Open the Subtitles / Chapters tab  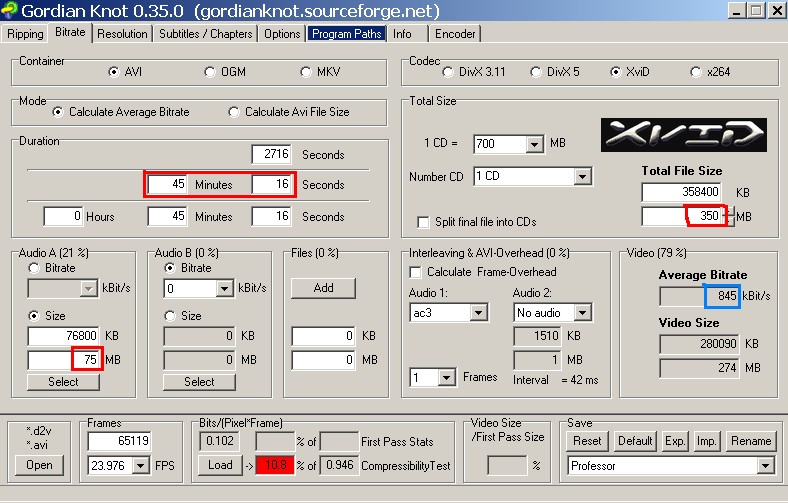click(206, 34)
